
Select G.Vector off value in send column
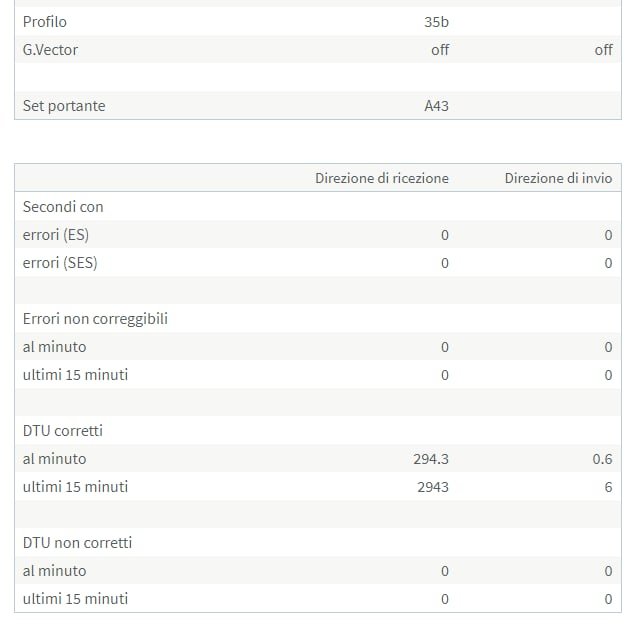[603, 49]
